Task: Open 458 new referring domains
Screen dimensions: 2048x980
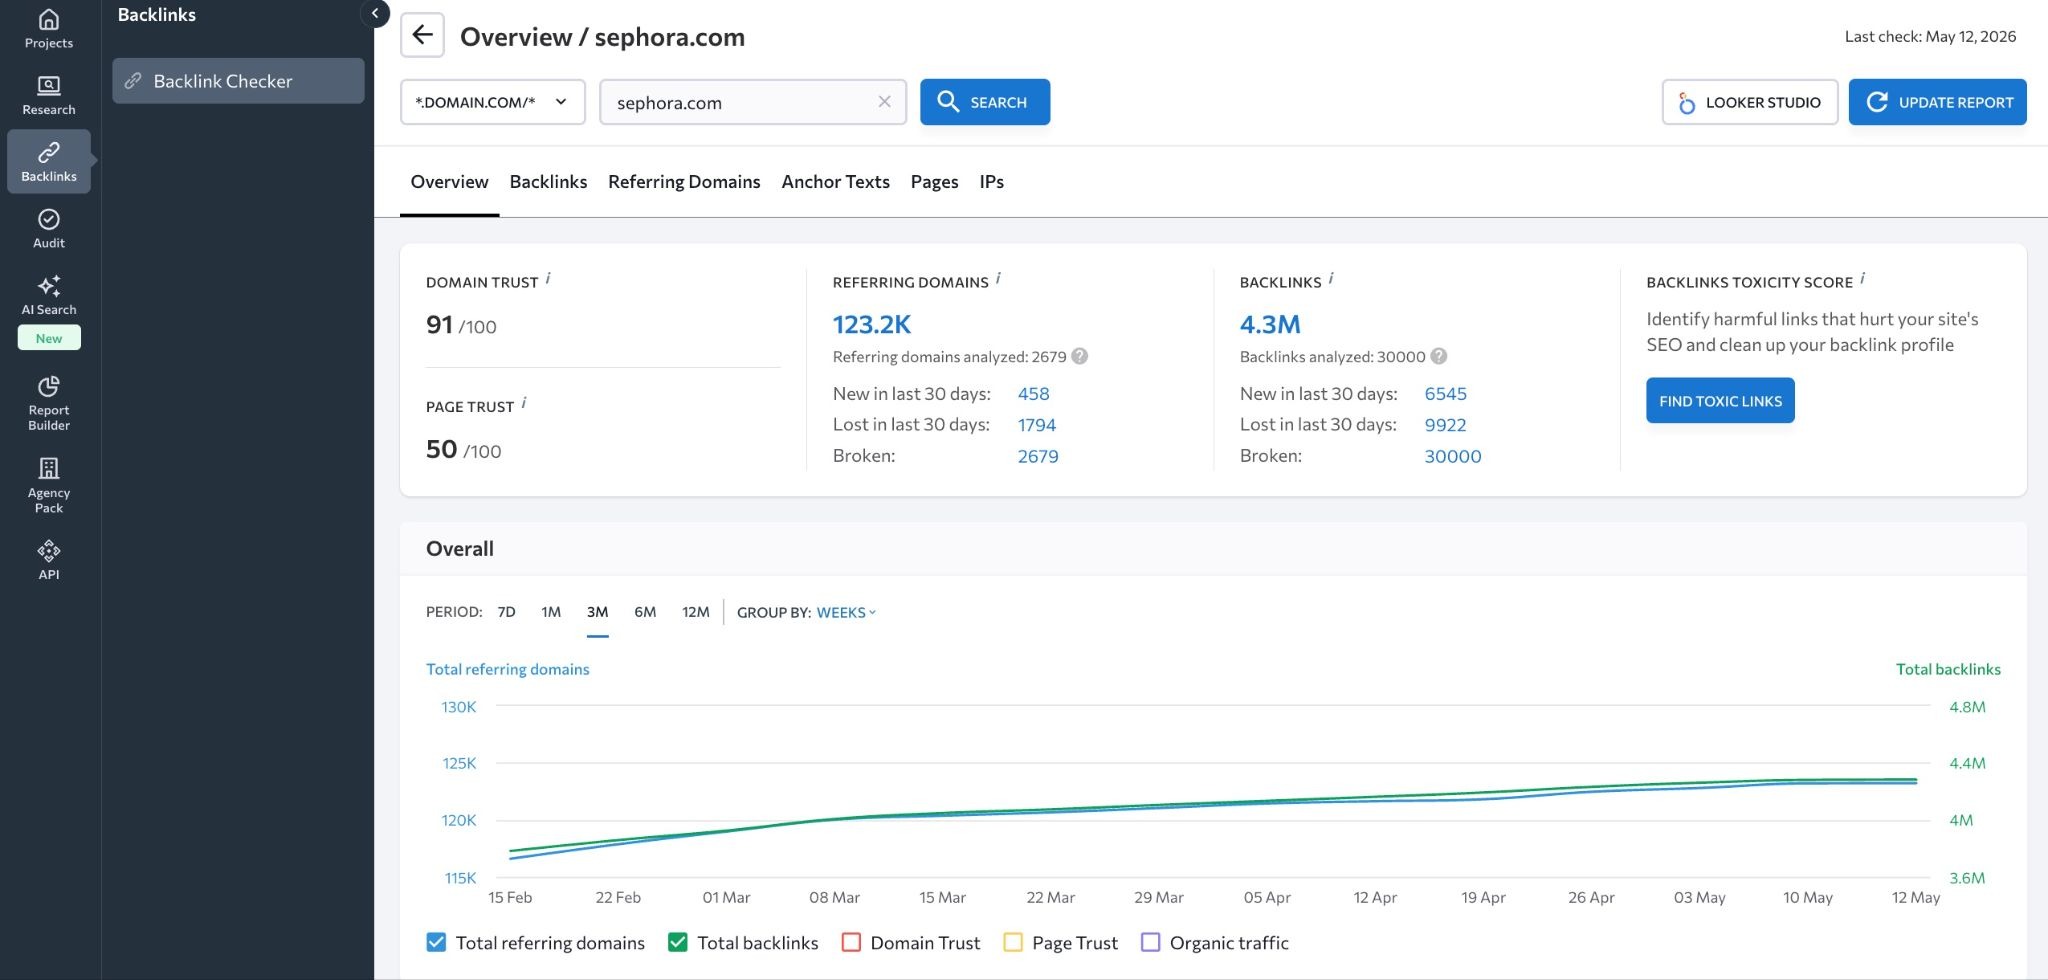Action: click(x=1033, y=394)
